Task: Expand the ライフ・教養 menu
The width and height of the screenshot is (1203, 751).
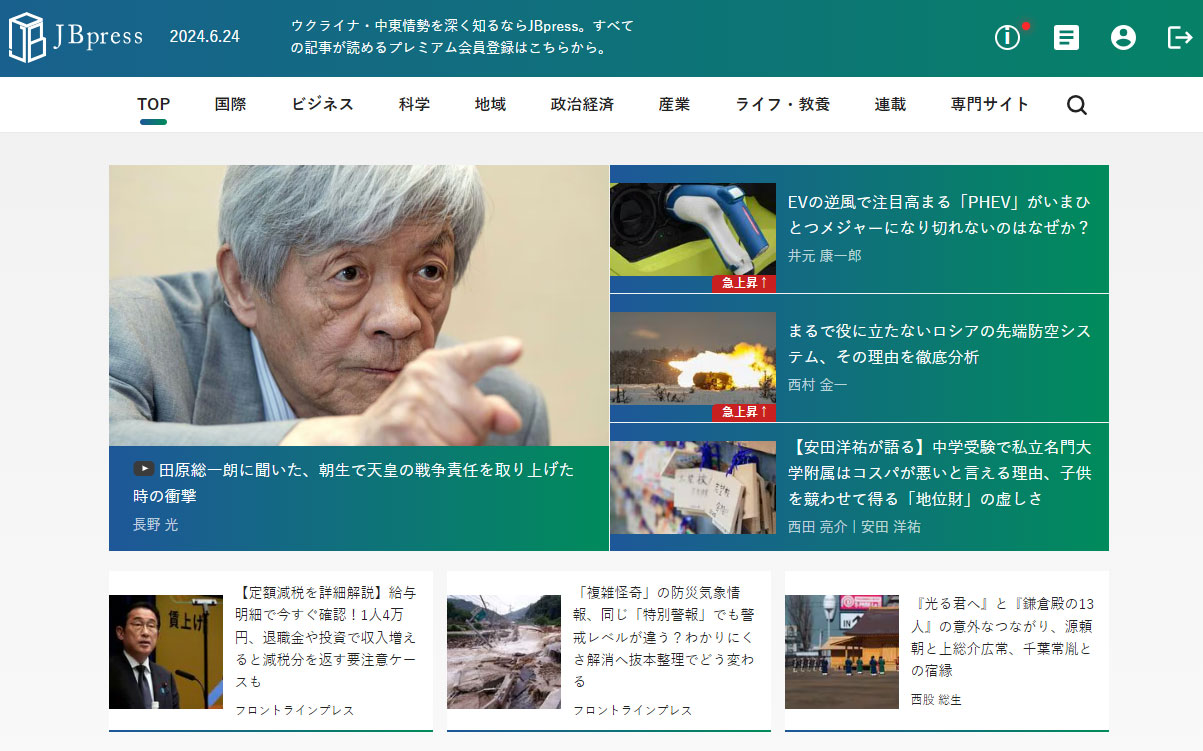Action: 782,104
